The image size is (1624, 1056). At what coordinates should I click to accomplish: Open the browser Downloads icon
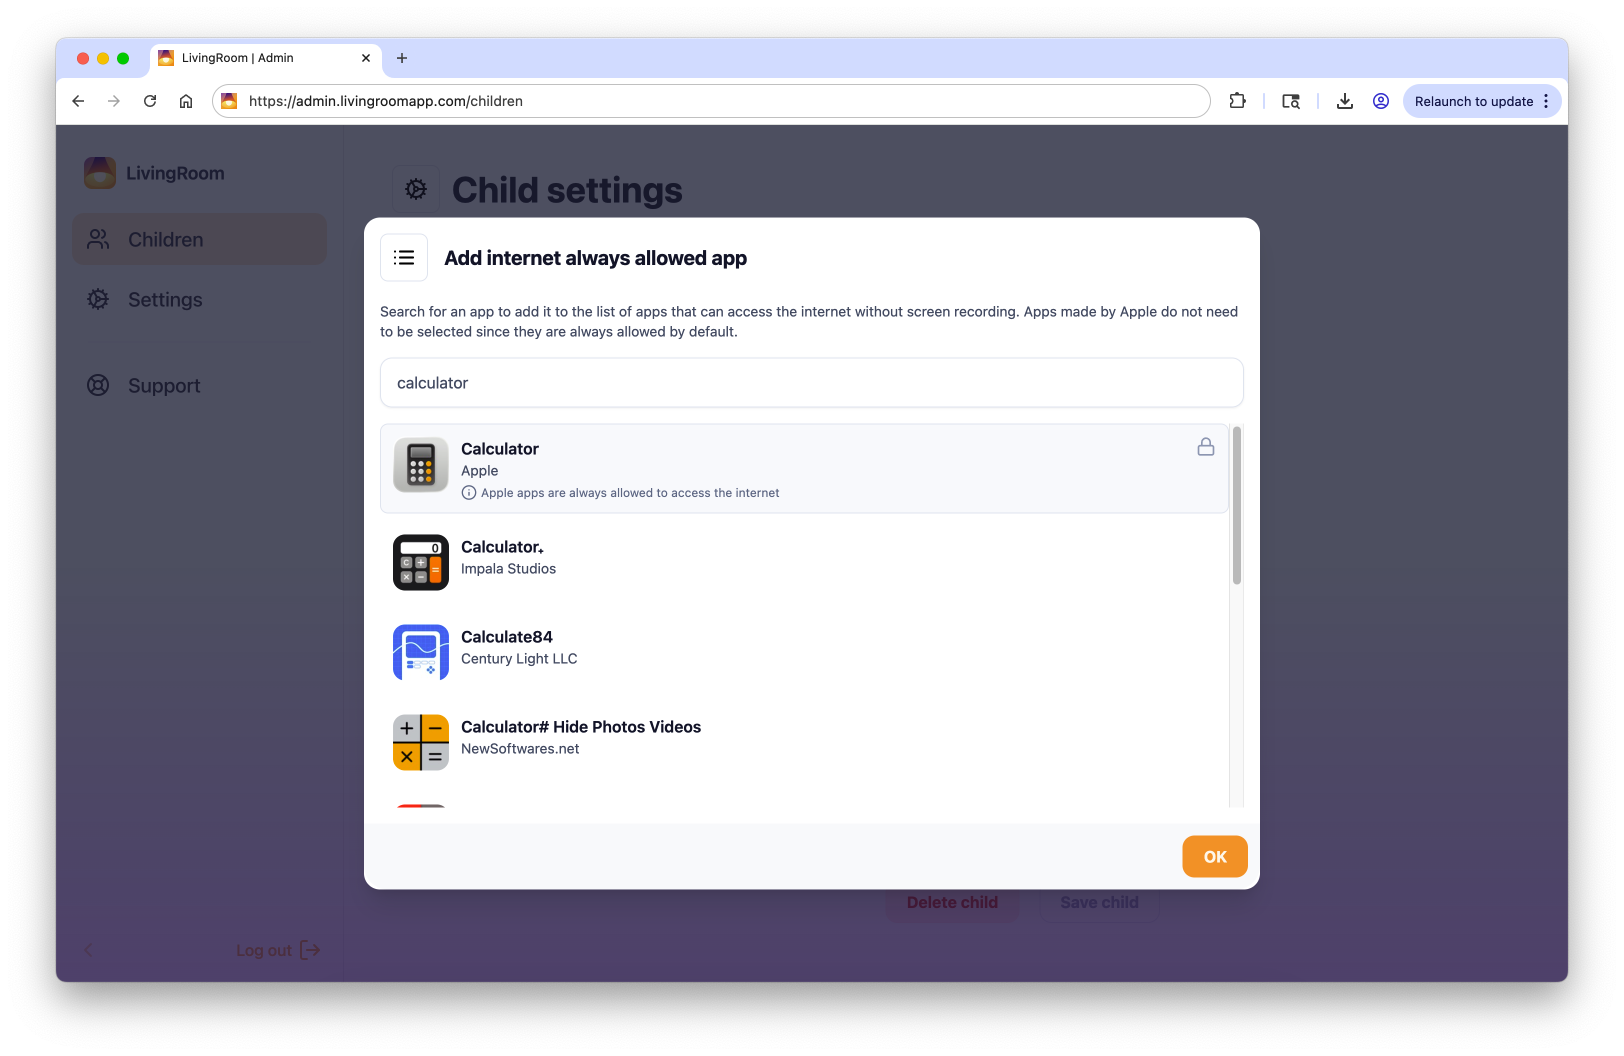pyautogui.click(x=1344, y=101)
